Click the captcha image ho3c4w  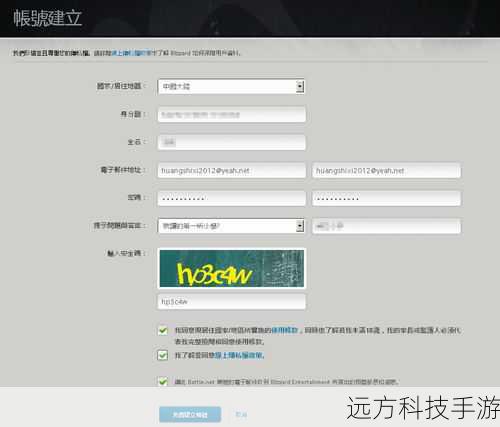[232, 268]
